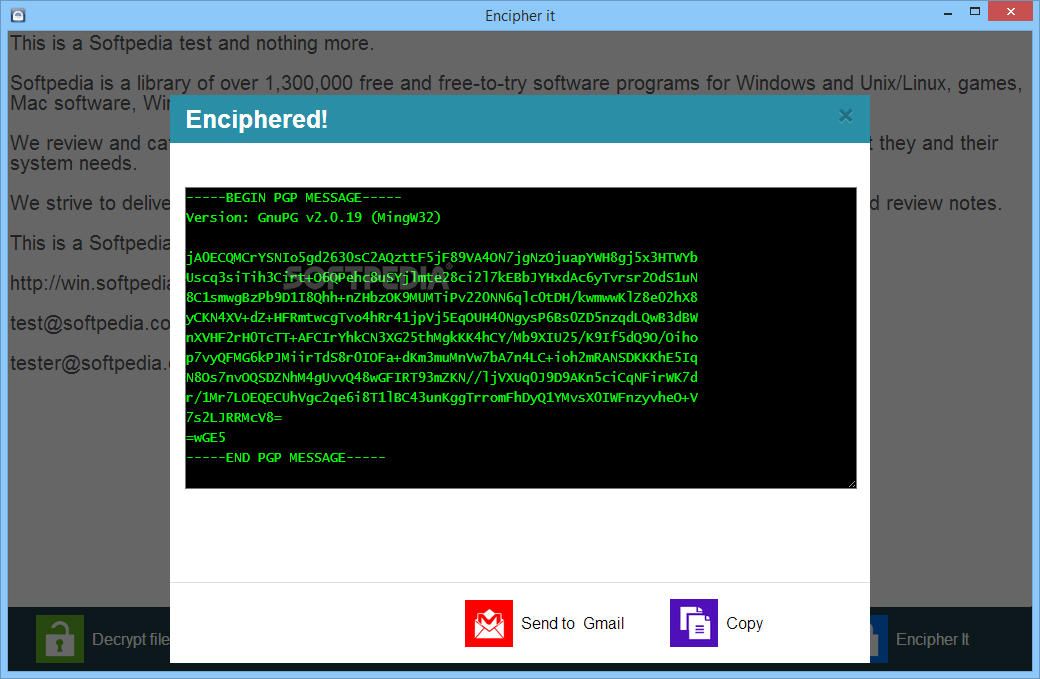Click the ciphertext line starting with r/1Mr7LOEQEC
This screenshot has width=1040, height=679.
[442, 398]
